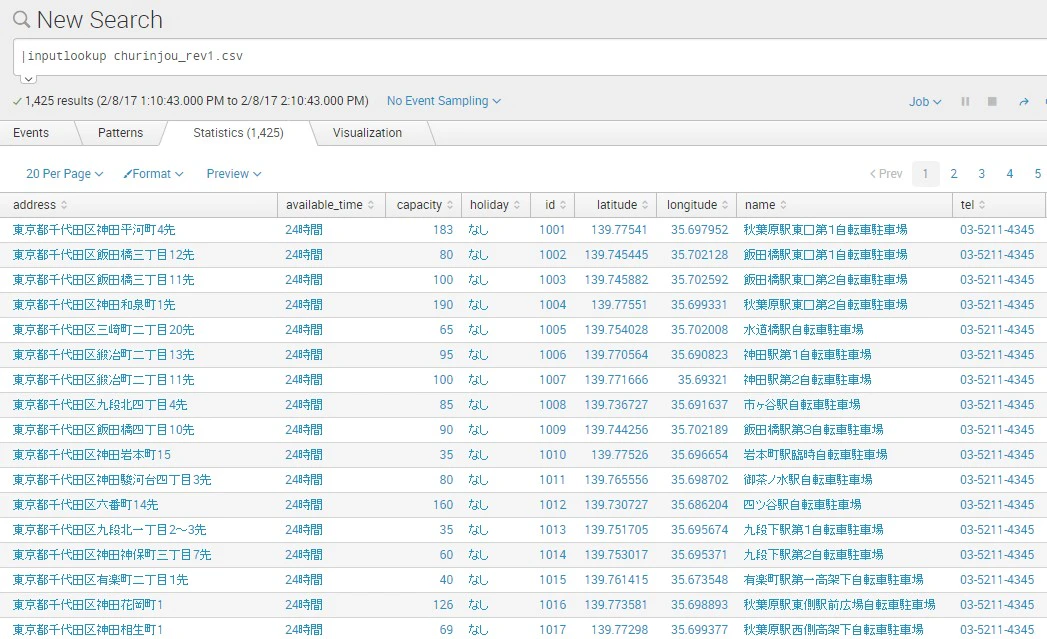
Task: Go to results page 3
Action: [x=982, y=174]
